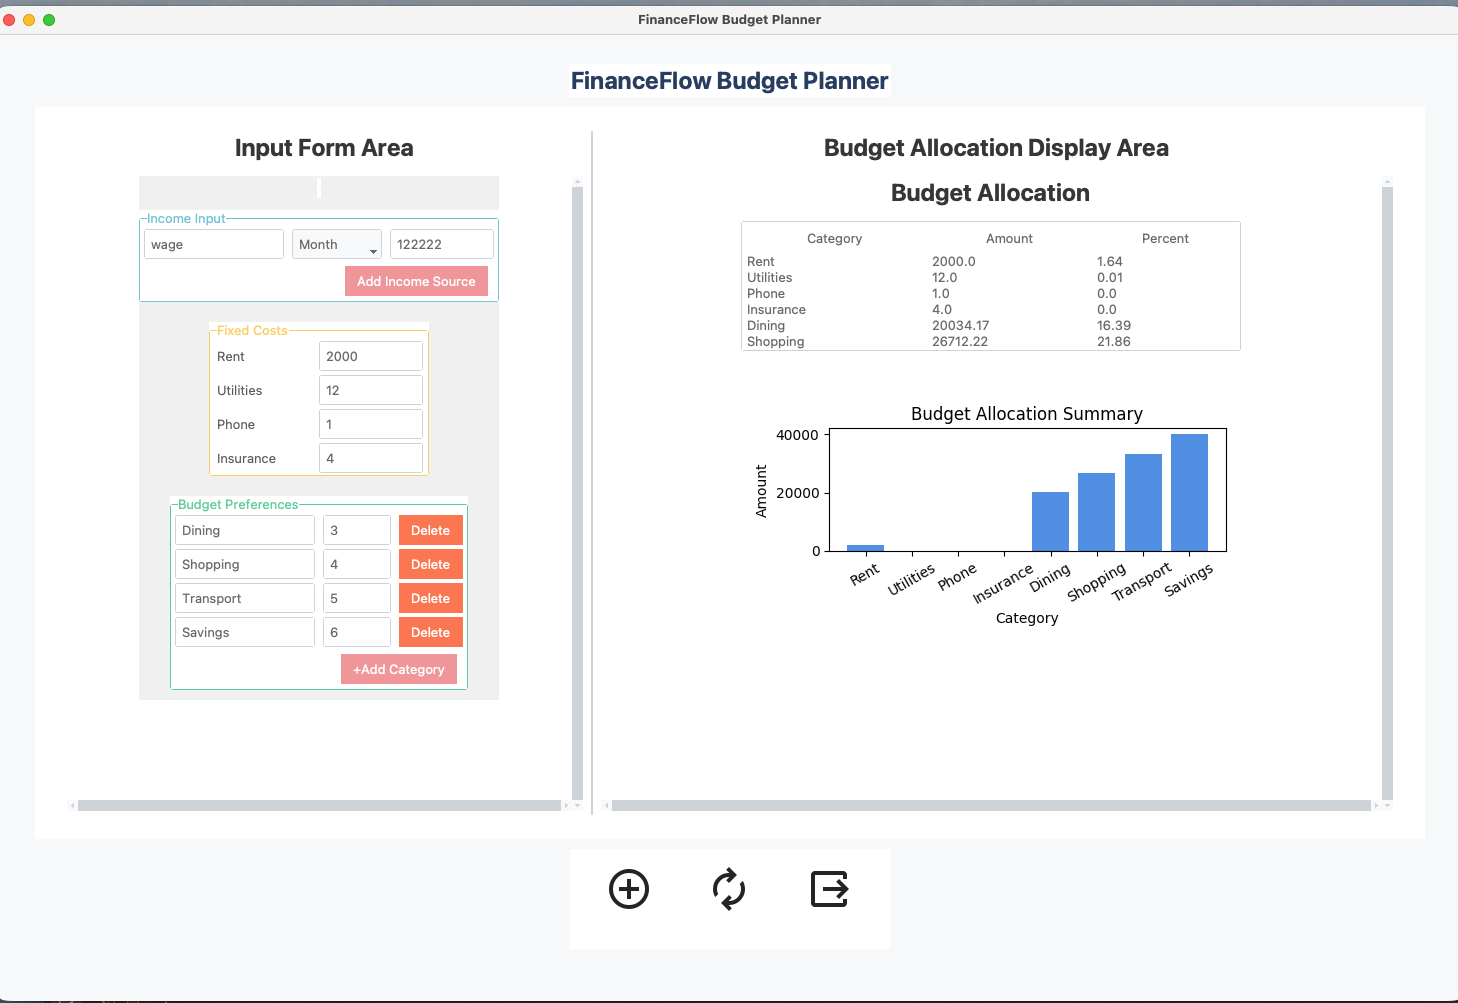
Task: Open the Month period dropdown
Action: [337, 244]
